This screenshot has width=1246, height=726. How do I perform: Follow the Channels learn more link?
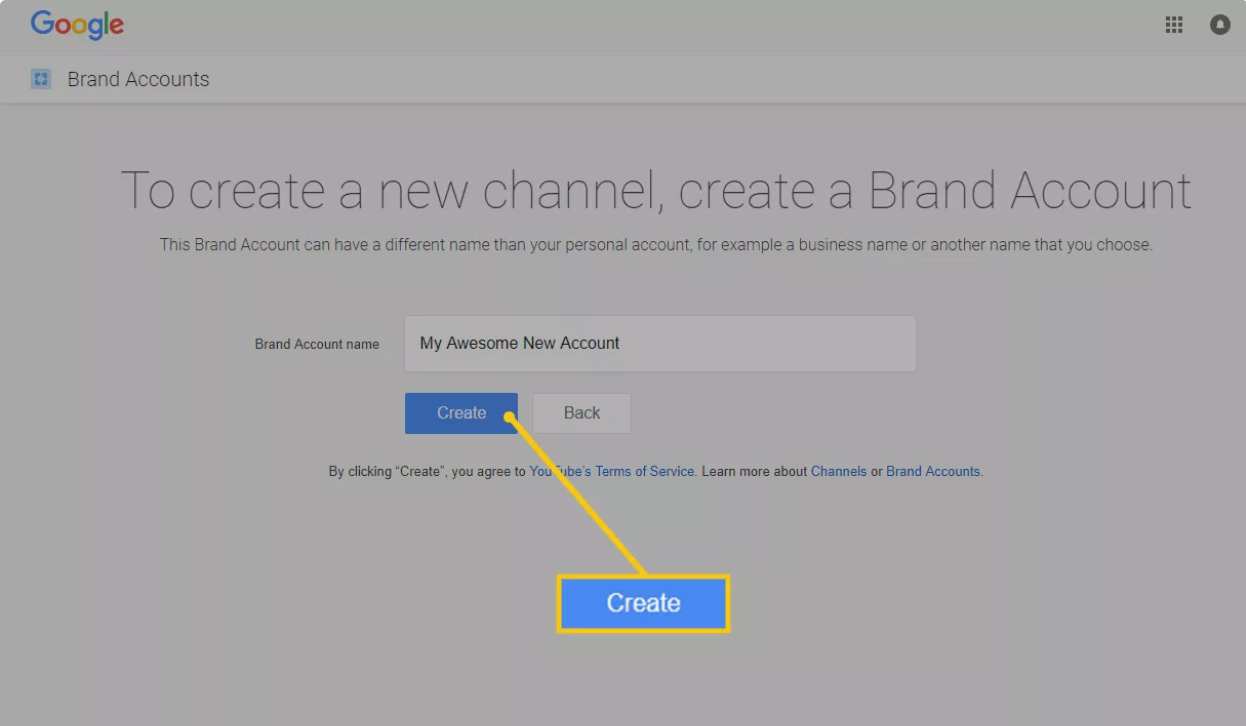tap(838, 471)
